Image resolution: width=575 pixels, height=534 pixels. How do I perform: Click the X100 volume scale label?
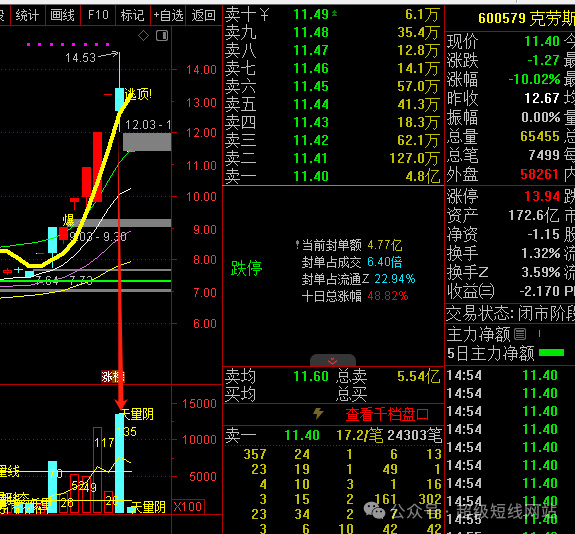click(x=188, y=506)
